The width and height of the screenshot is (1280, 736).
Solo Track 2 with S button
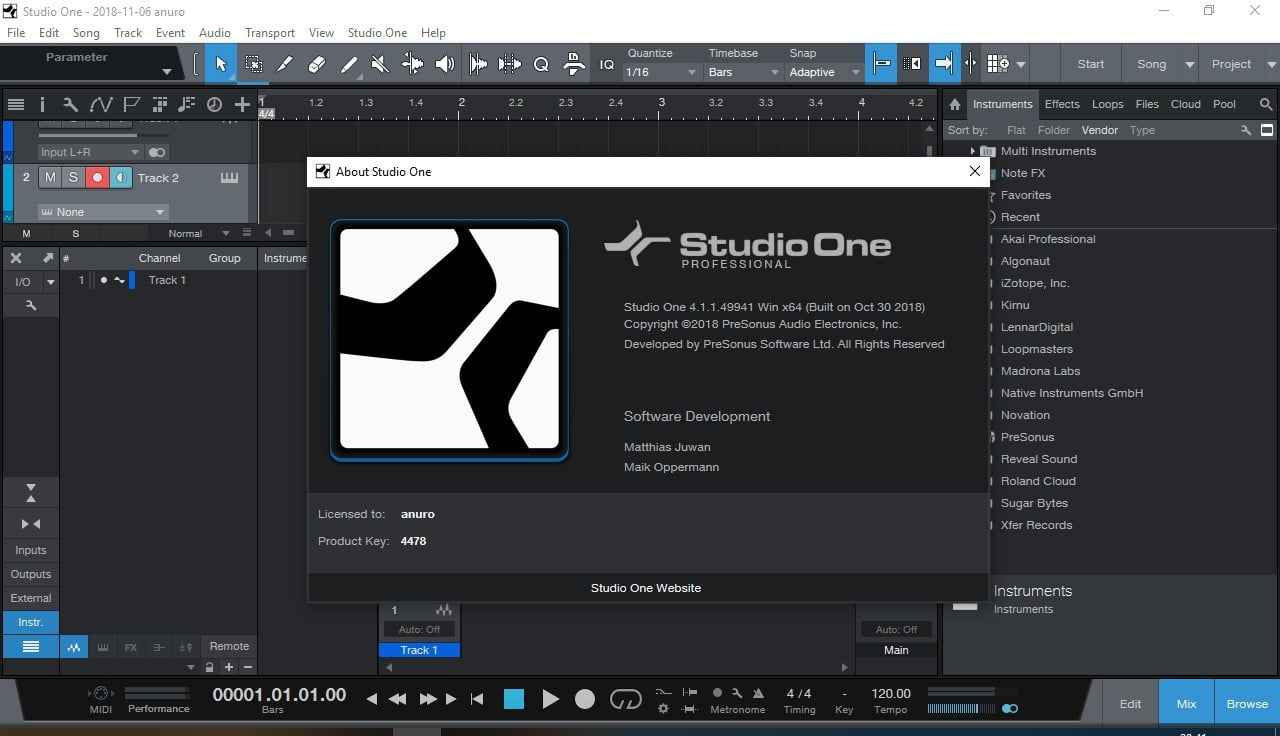(73, 177)
